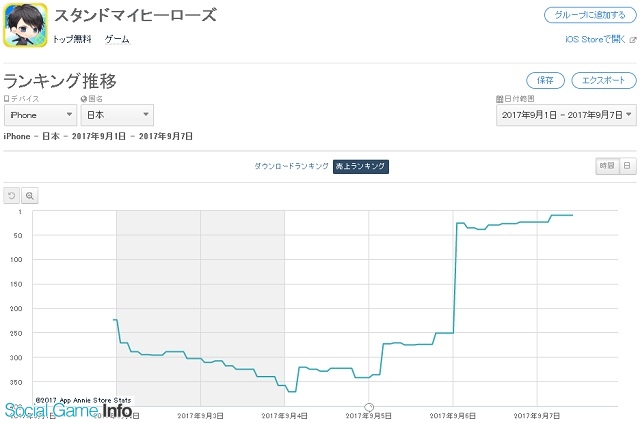Click the globe icon next to 国名
Image resolution: width=640 pixels, height=423 pixels.
point(84,99)
